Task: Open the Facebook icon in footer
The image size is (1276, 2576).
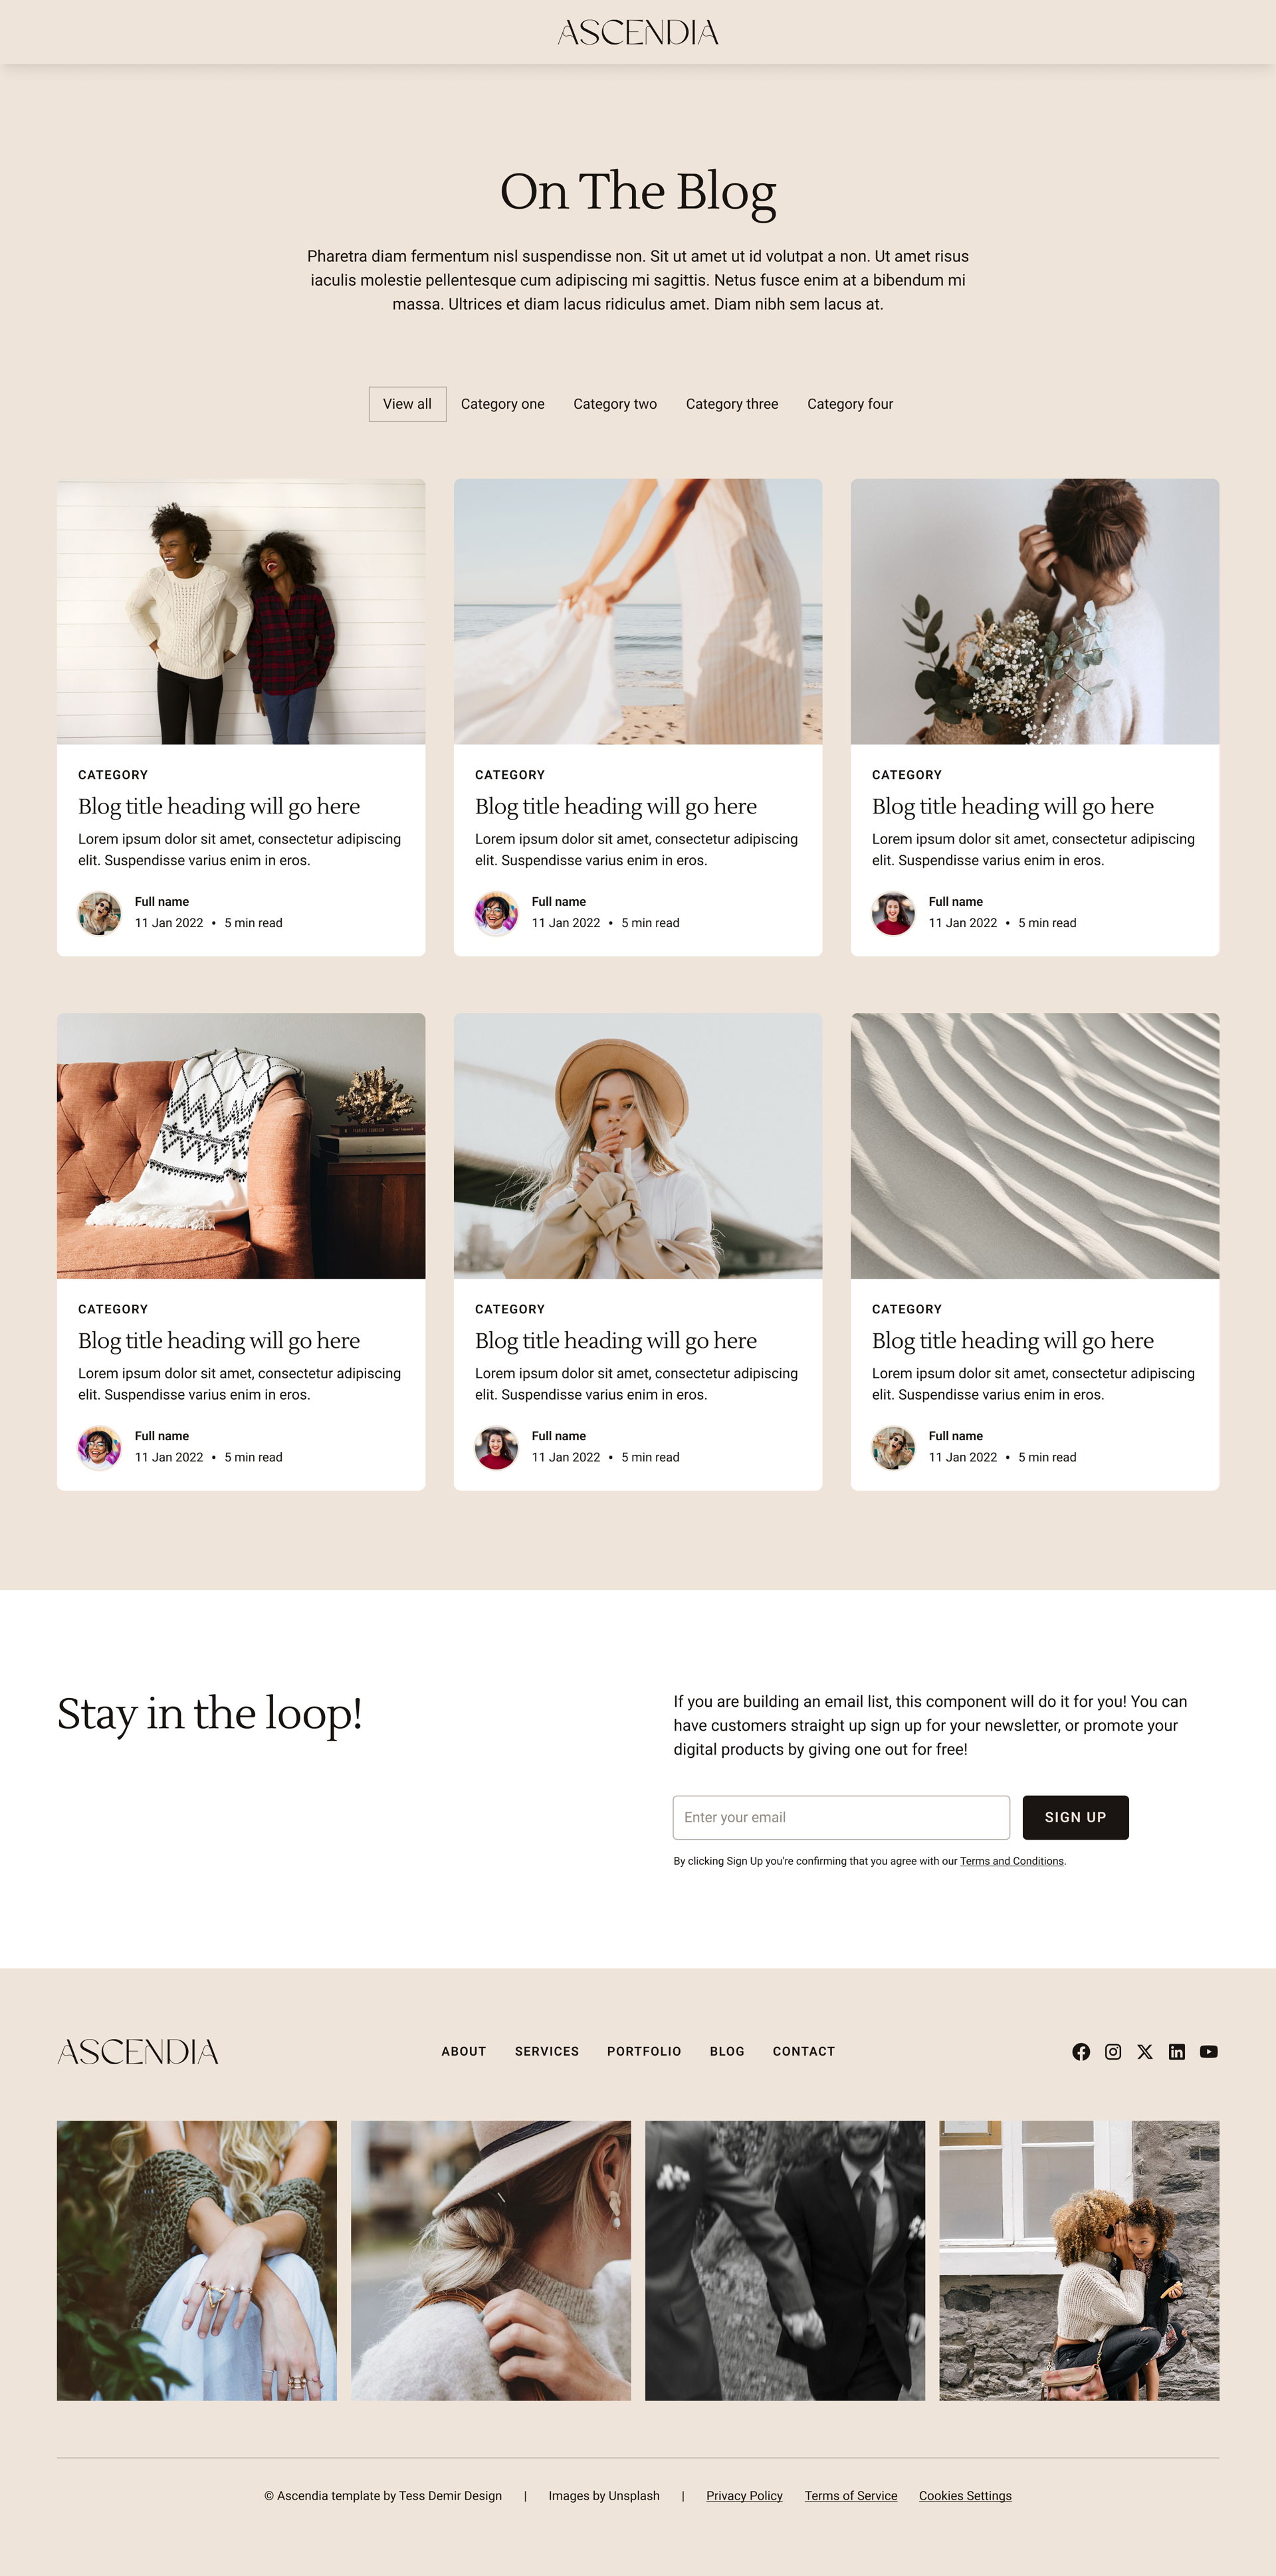Action: click(x=1081, y=2051)
